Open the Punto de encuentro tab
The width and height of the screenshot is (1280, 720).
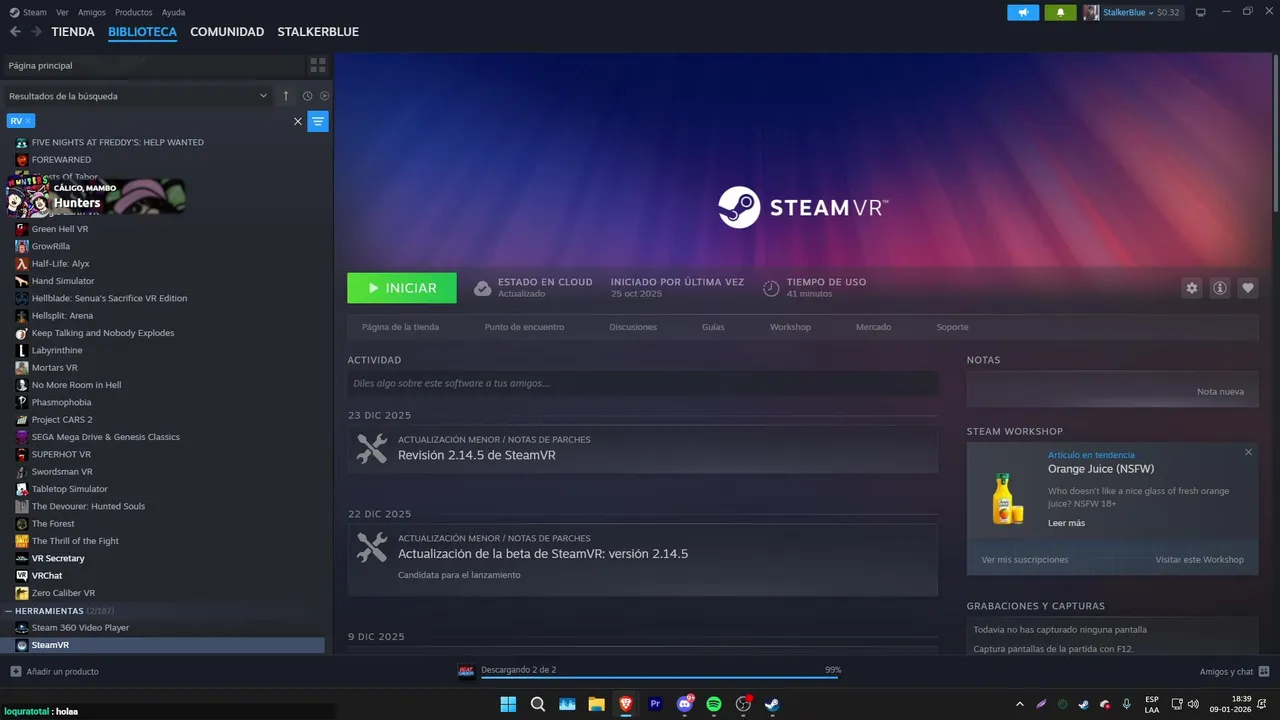click(524, 327)
